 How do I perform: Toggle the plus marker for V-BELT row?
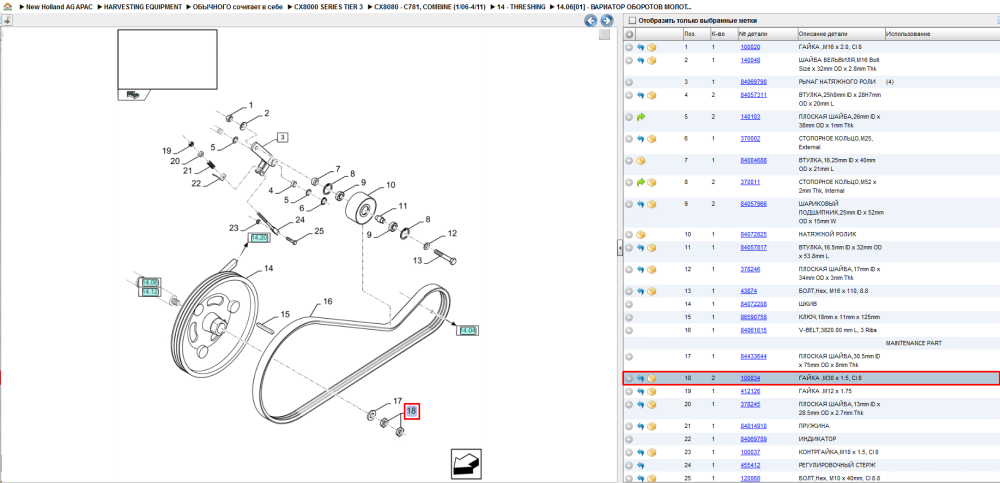pyautogui.click(x=629, y=331)
